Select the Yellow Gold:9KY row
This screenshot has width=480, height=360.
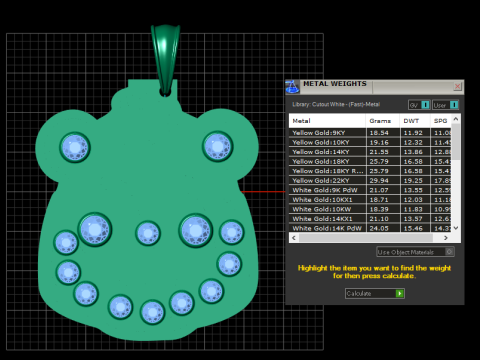tap(370, 133)
